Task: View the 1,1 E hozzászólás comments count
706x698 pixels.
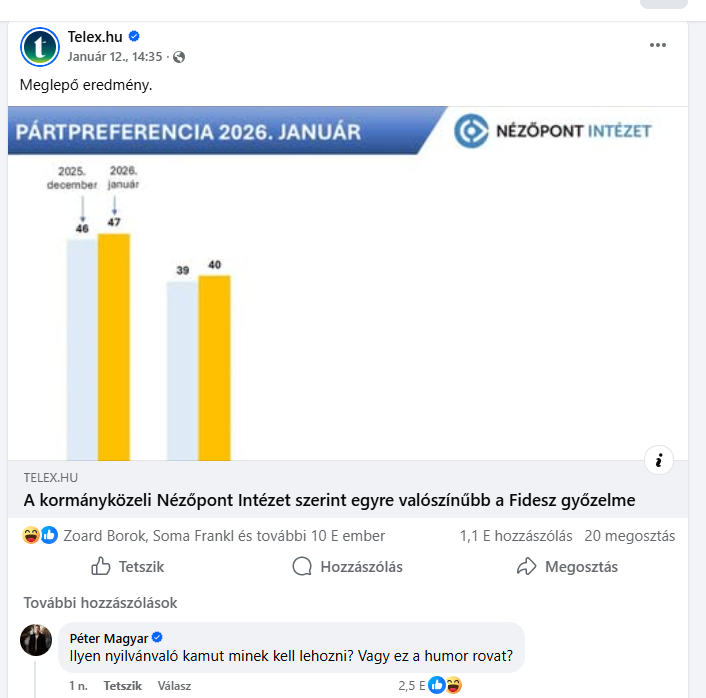Action: 516,535
